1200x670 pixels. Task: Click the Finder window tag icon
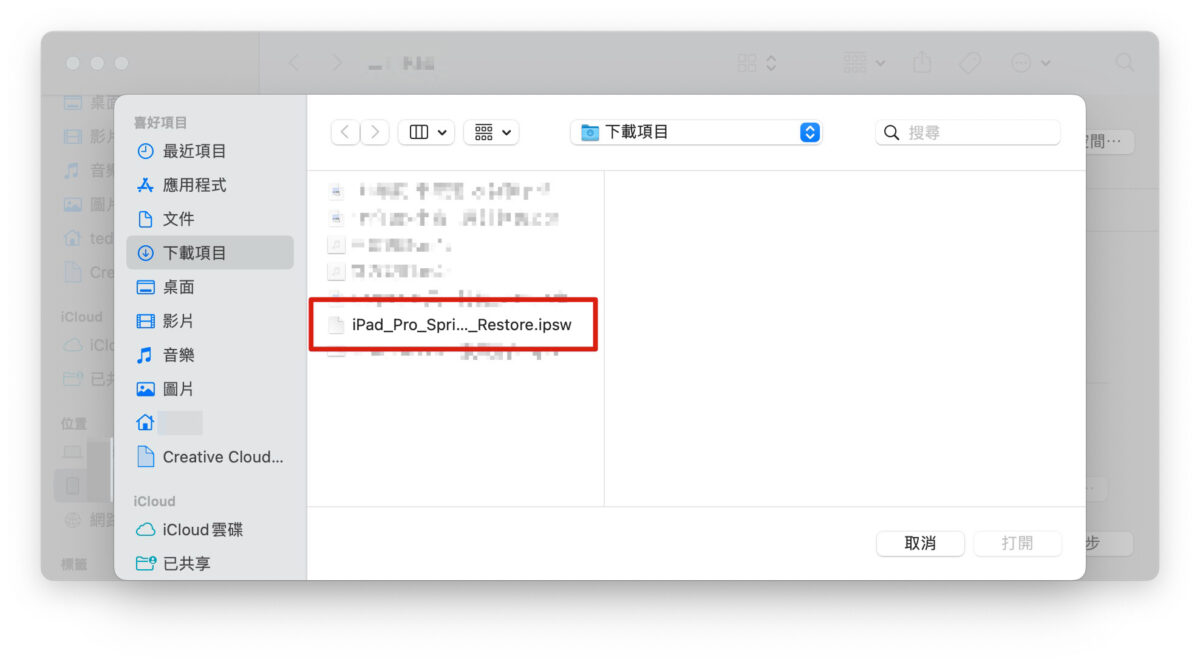pyautogui.click(x=969, y=63)
